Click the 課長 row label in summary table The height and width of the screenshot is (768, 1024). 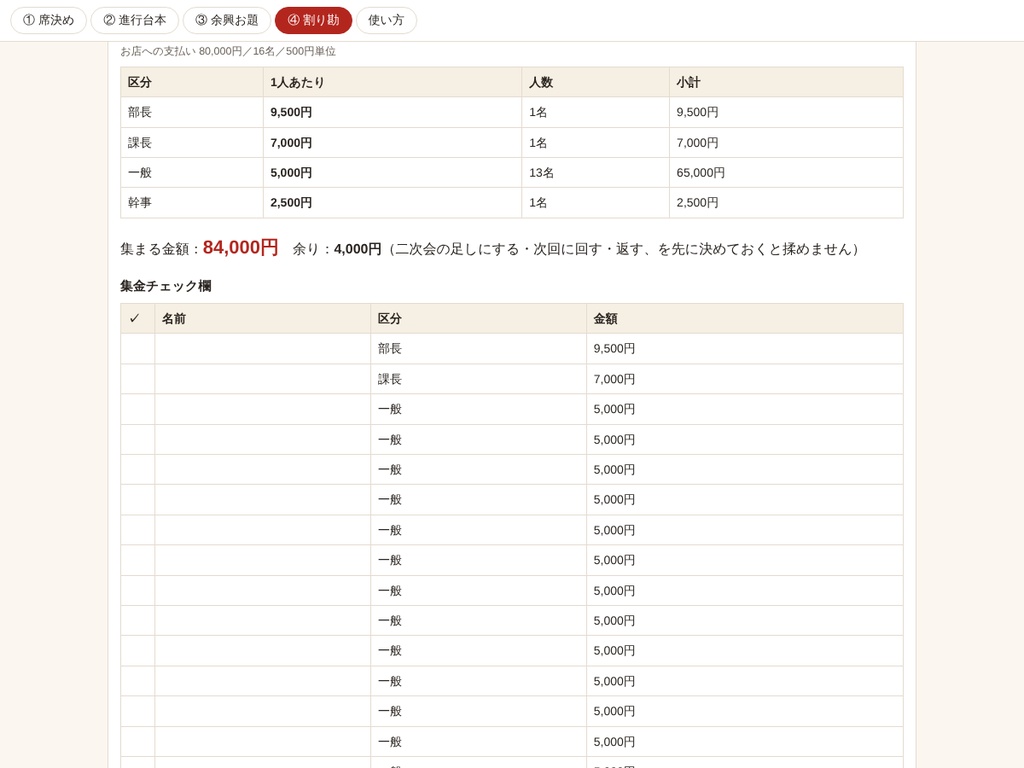click(192, 142)
